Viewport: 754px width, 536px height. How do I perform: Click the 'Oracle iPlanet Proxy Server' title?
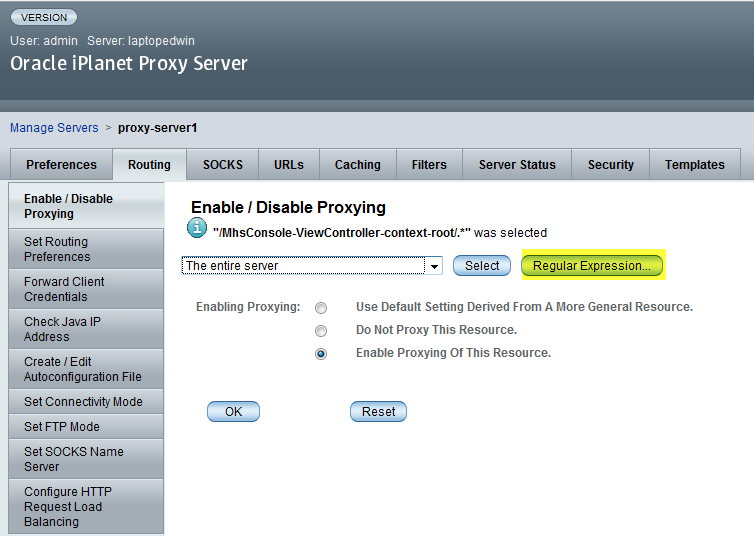tap(129, 63)
